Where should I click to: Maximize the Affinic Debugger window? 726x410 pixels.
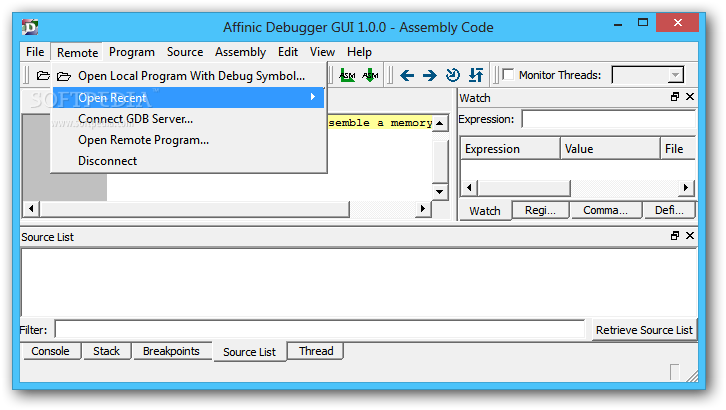643,23
